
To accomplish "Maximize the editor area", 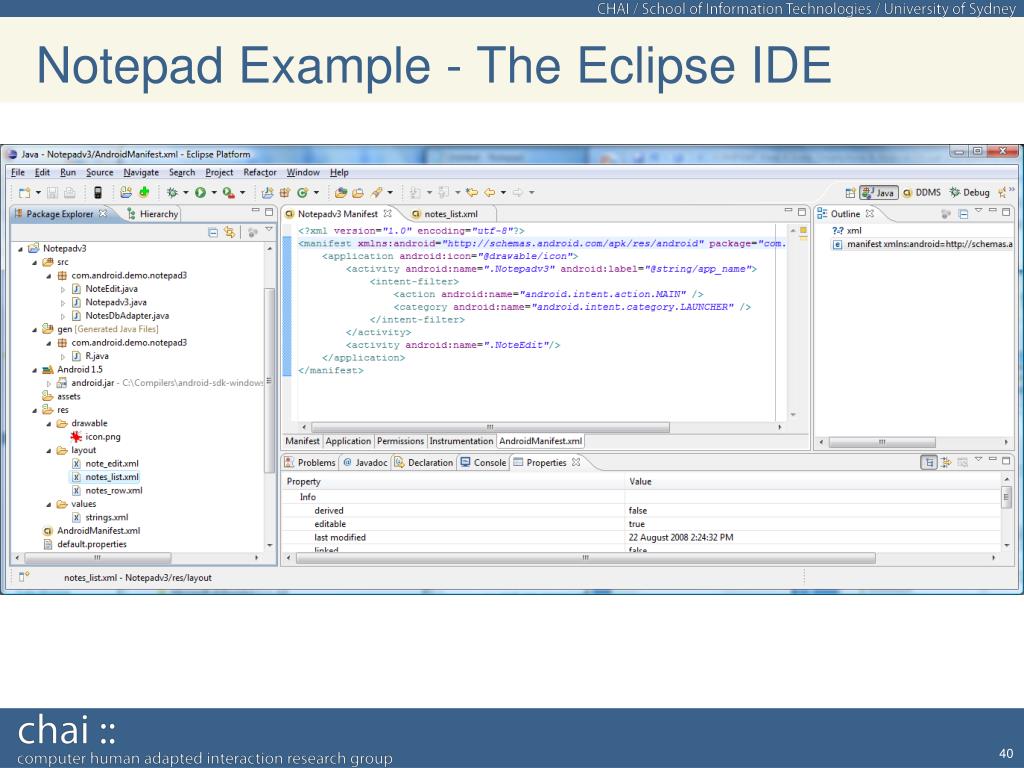I will [x=802, y=212].
